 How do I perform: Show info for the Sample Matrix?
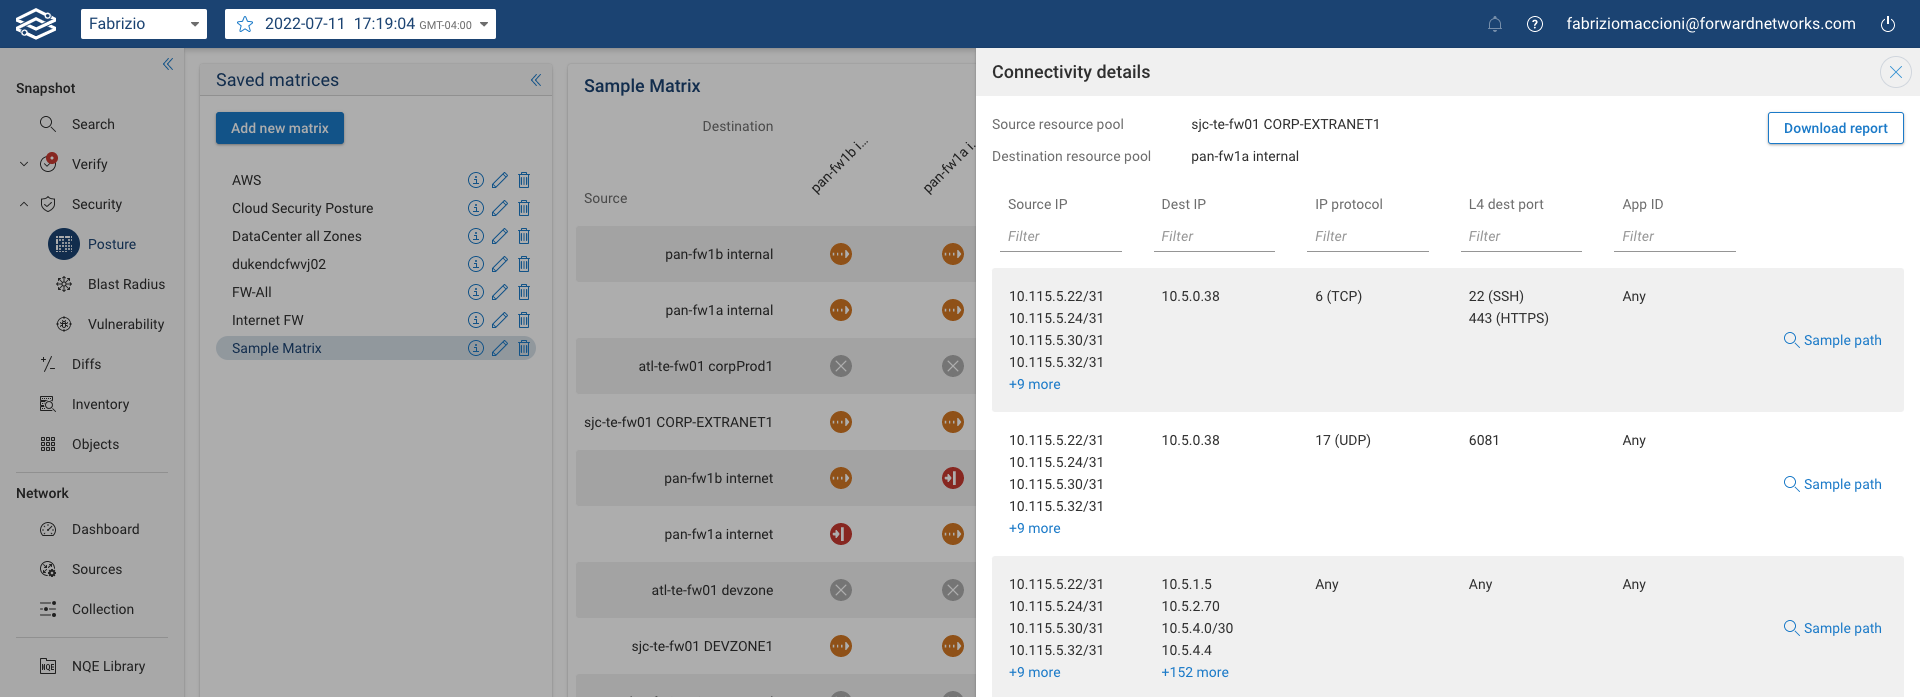click(476, 348)
